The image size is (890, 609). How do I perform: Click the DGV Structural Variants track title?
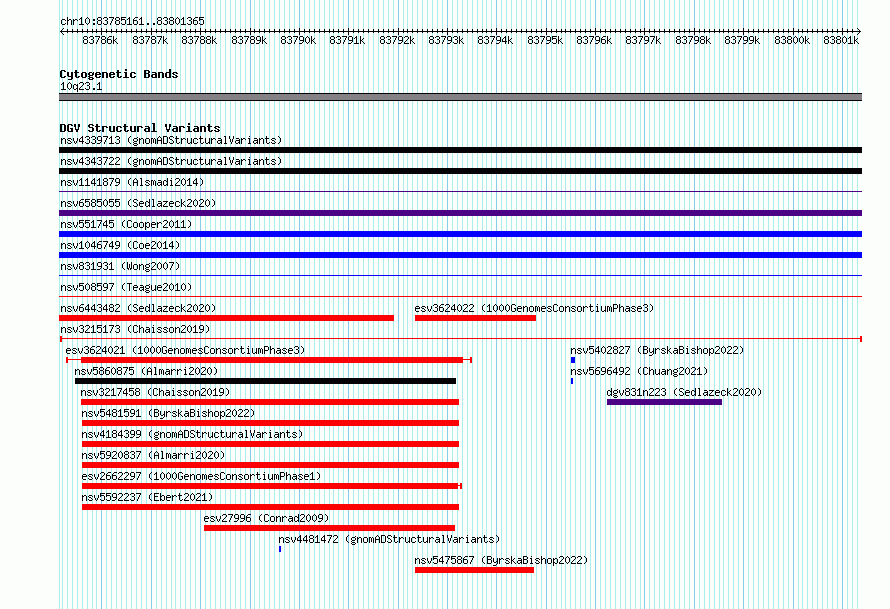point(140,128)
